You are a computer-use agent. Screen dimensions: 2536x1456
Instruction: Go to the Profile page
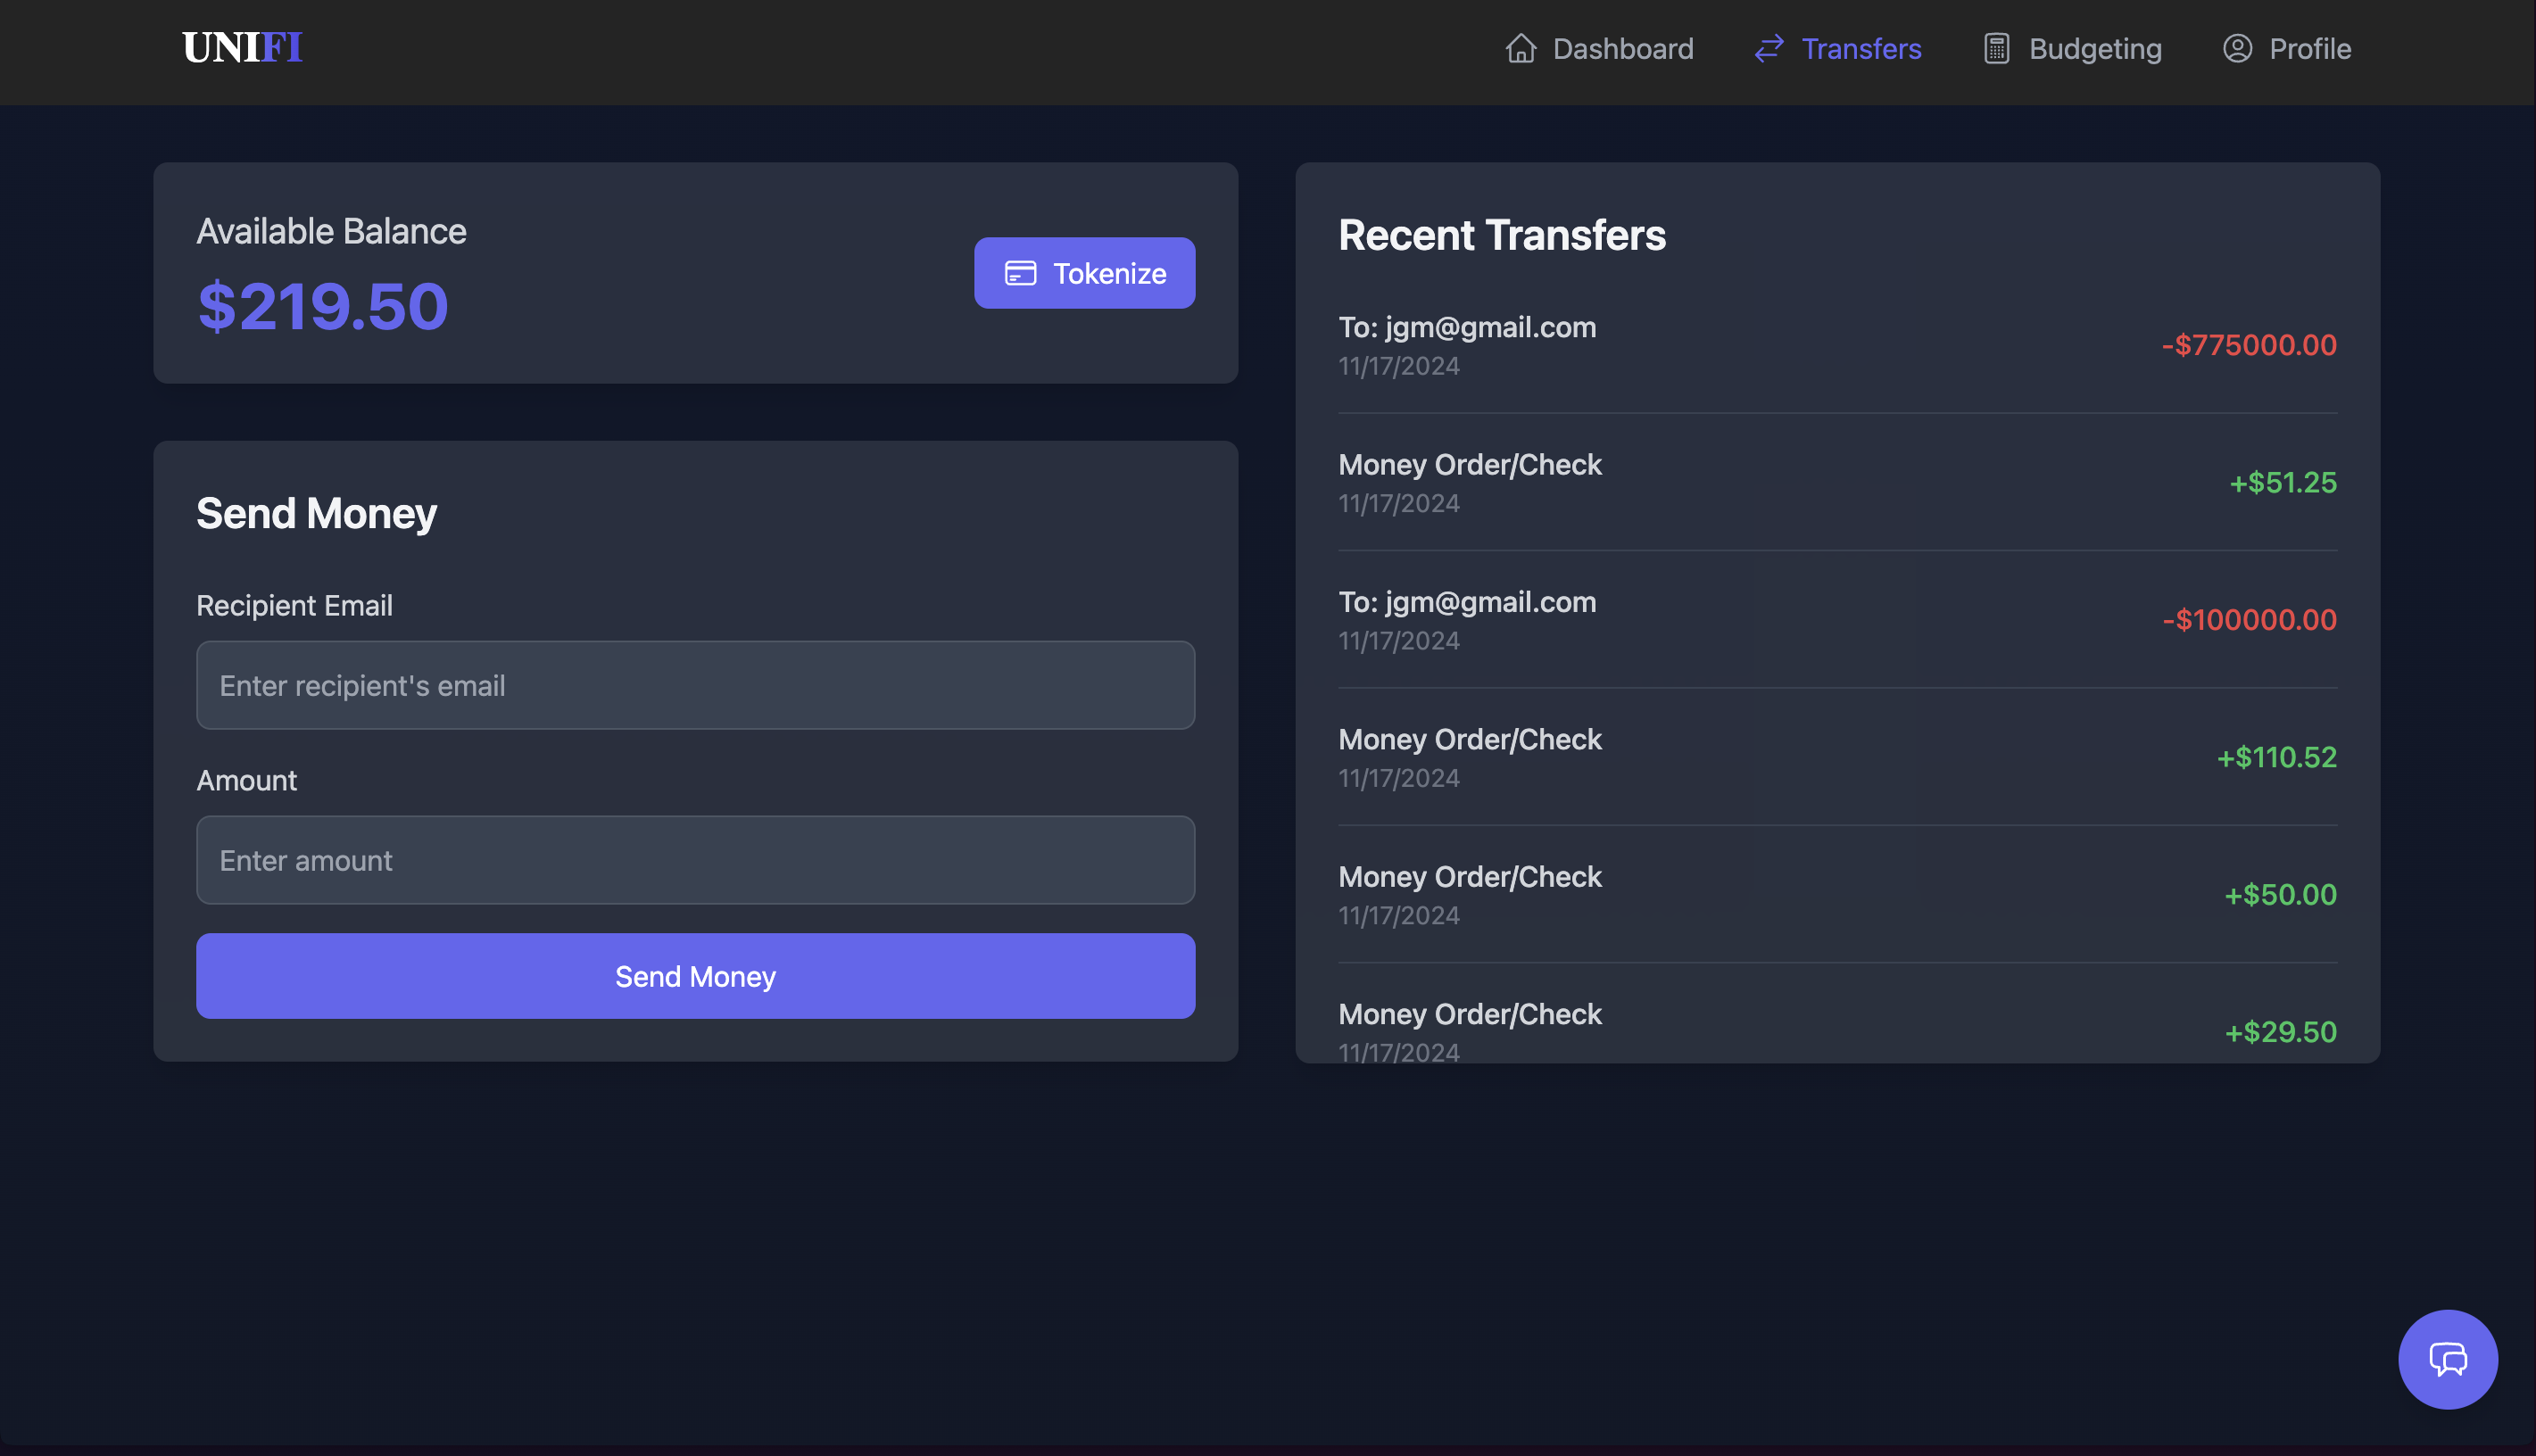point(2309,48)
